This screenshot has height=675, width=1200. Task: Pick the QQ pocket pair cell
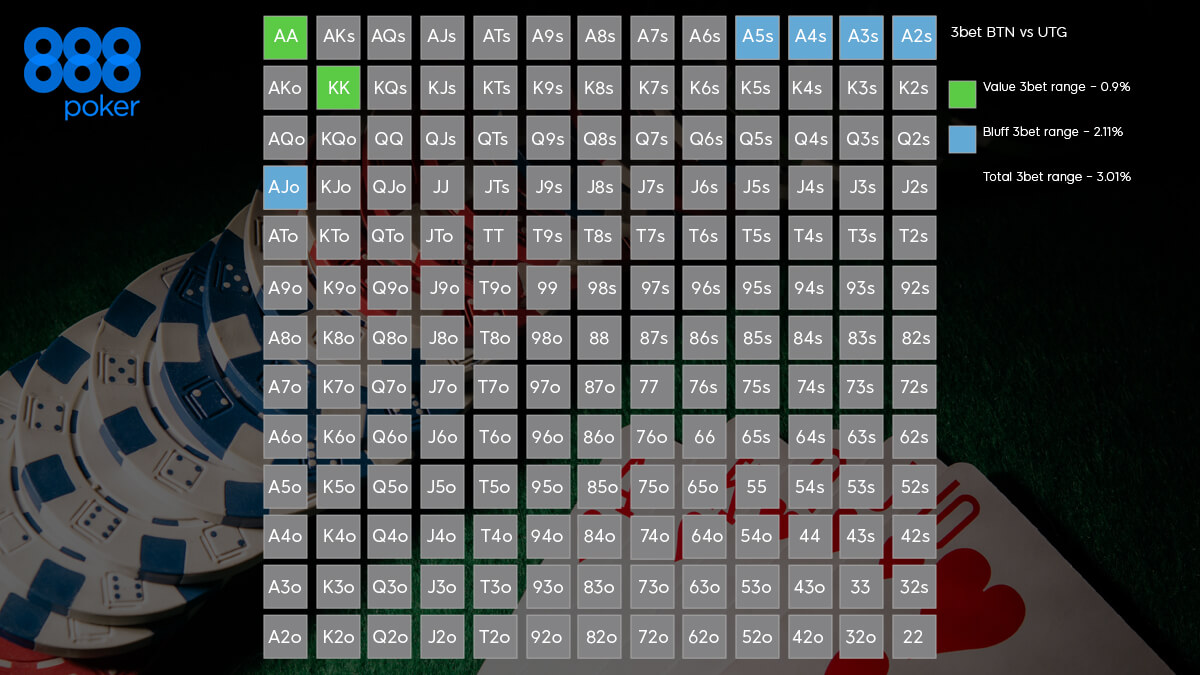click(x=389, y=137)
